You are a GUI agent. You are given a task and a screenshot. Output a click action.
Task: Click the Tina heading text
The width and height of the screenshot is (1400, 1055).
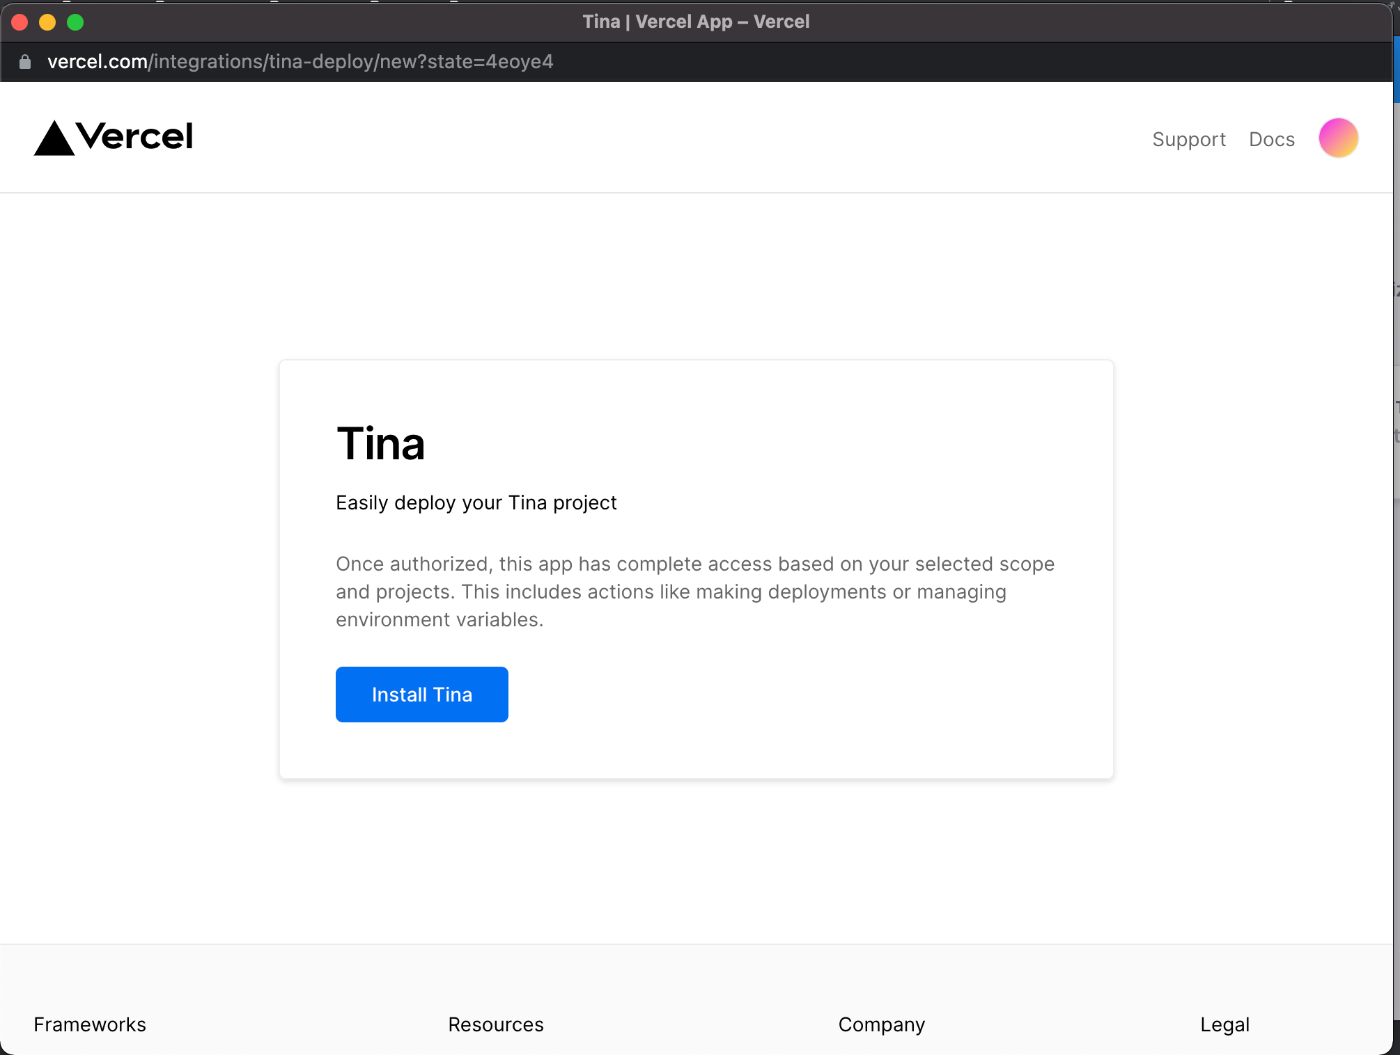tap(381, 443)
